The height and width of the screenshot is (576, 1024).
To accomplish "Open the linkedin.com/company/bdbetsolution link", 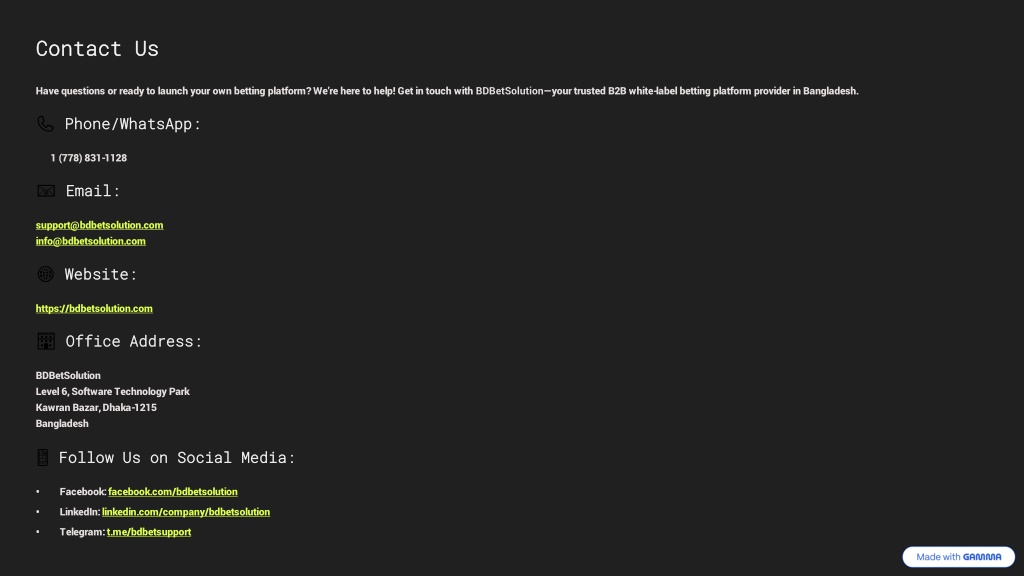I will coord(186,512).
